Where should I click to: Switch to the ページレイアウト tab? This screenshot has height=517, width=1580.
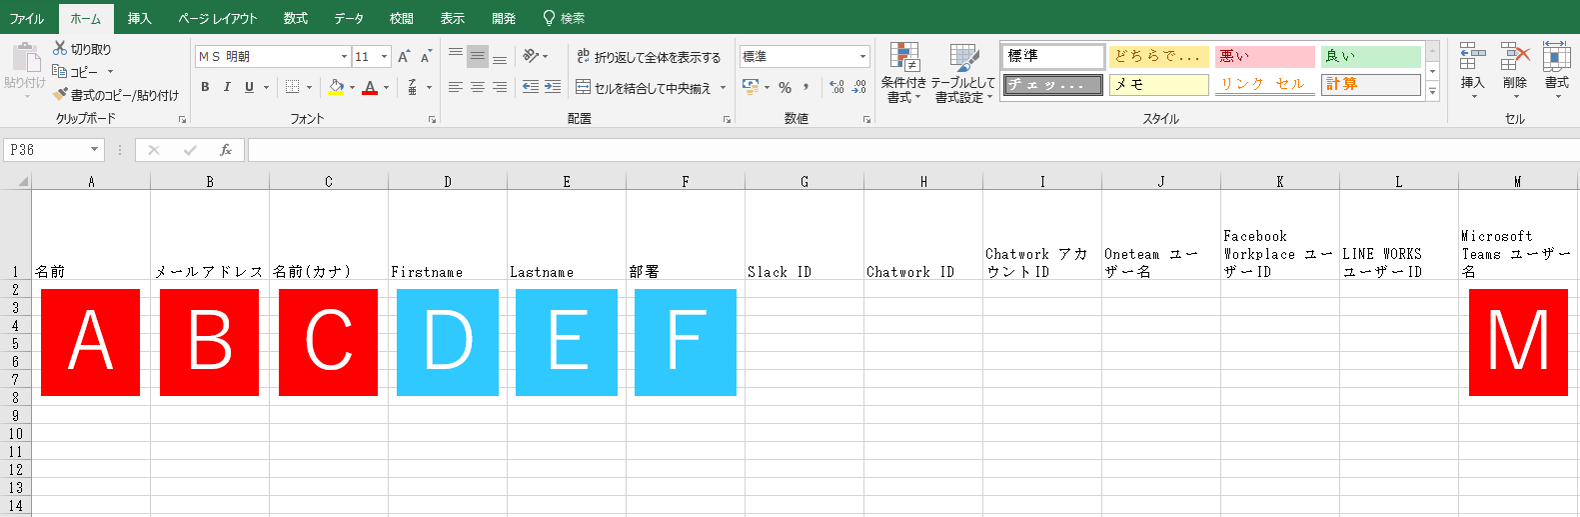tap(217, 18)
